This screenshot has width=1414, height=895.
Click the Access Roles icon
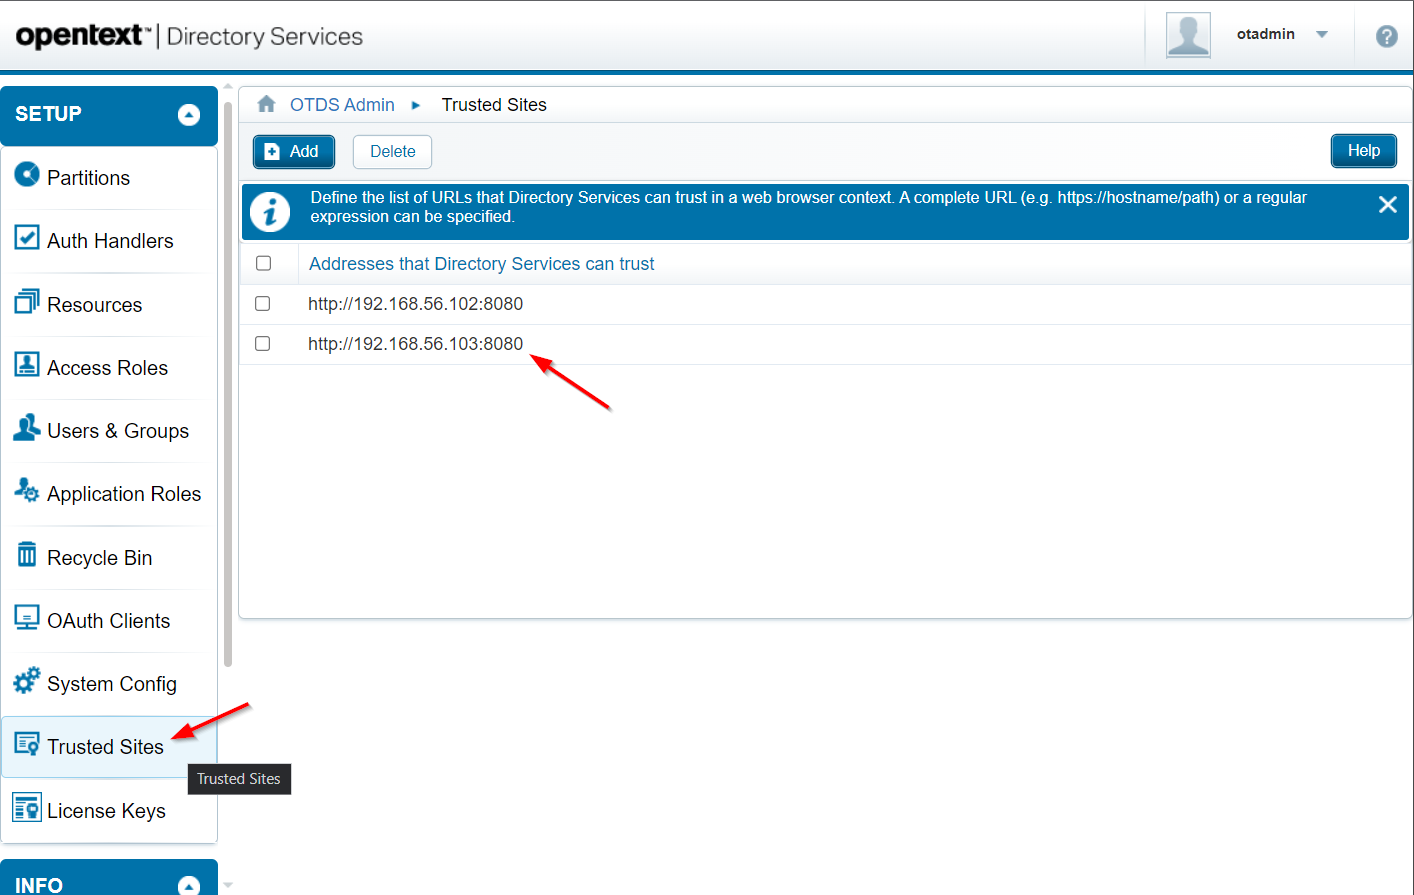(x=27, y=365)
